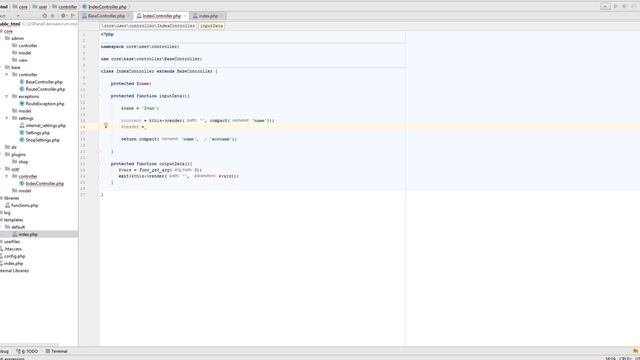Open Settings.php in project tree

click(38, 133)
